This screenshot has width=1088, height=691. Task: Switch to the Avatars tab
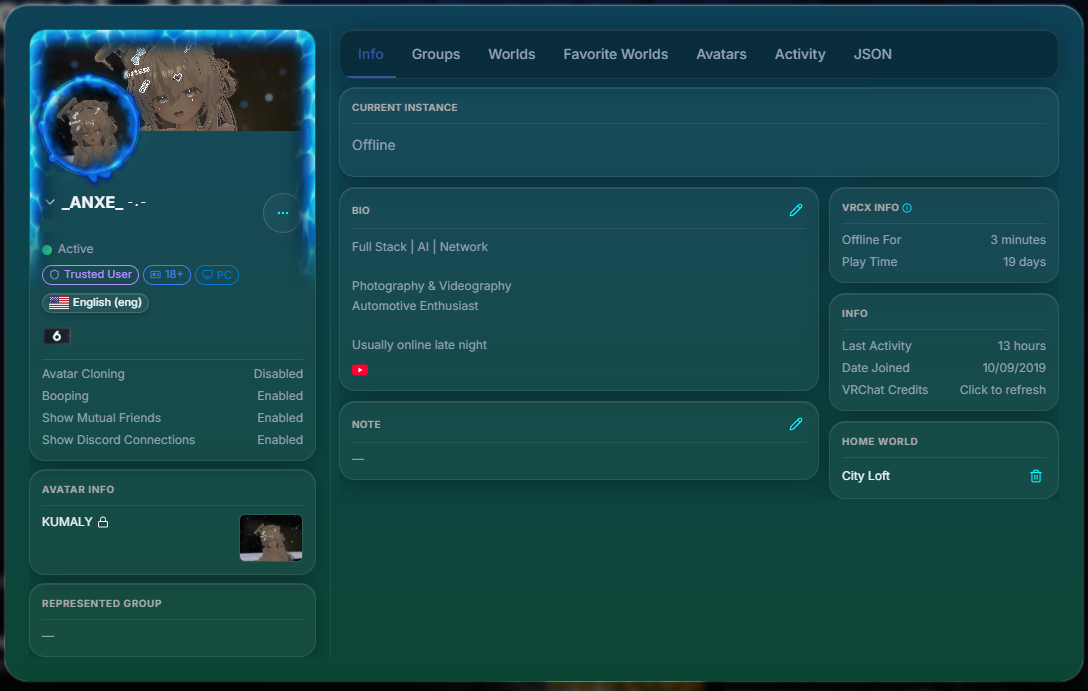pos(722,54)
